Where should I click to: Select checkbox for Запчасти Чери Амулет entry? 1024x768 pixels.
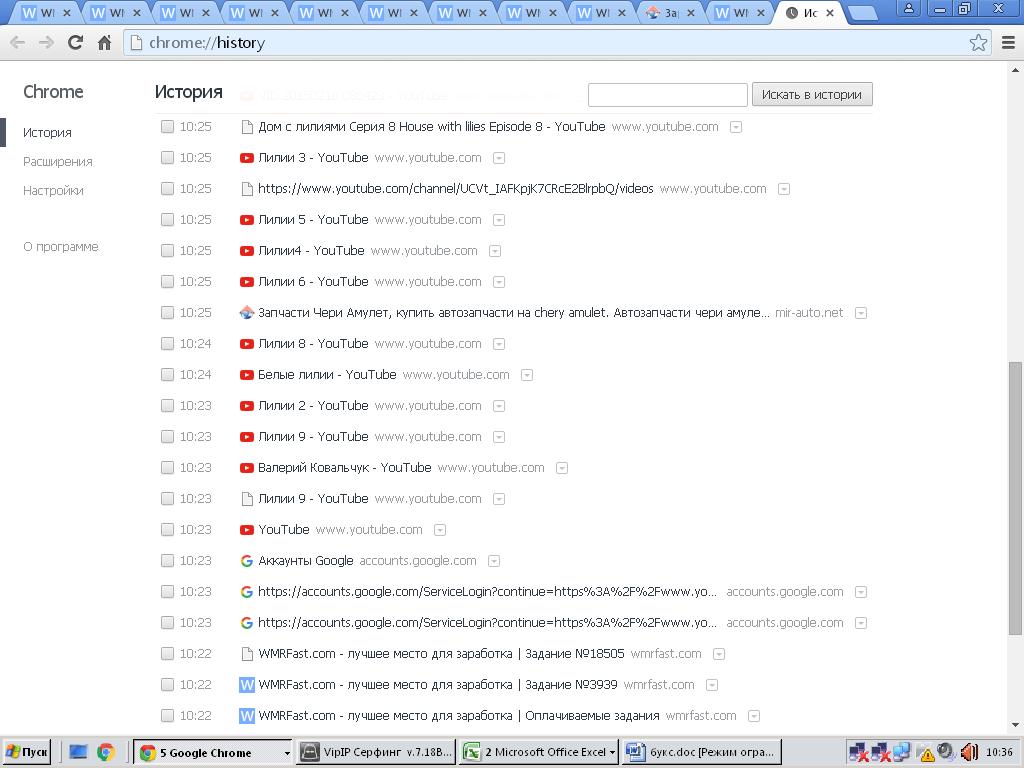(x=167, y=313)
